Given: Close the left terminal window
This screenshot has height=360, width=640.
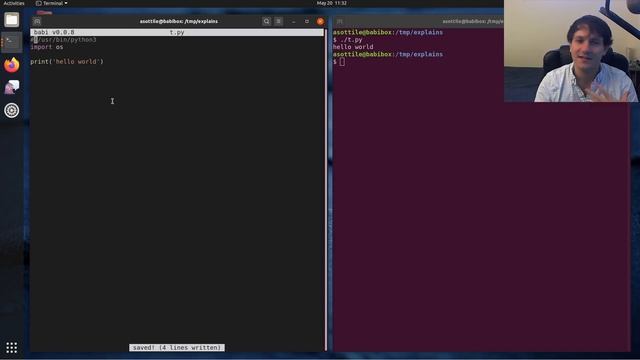Looking at the screenshot, I should pyautogui.click(x=320, y=21).
